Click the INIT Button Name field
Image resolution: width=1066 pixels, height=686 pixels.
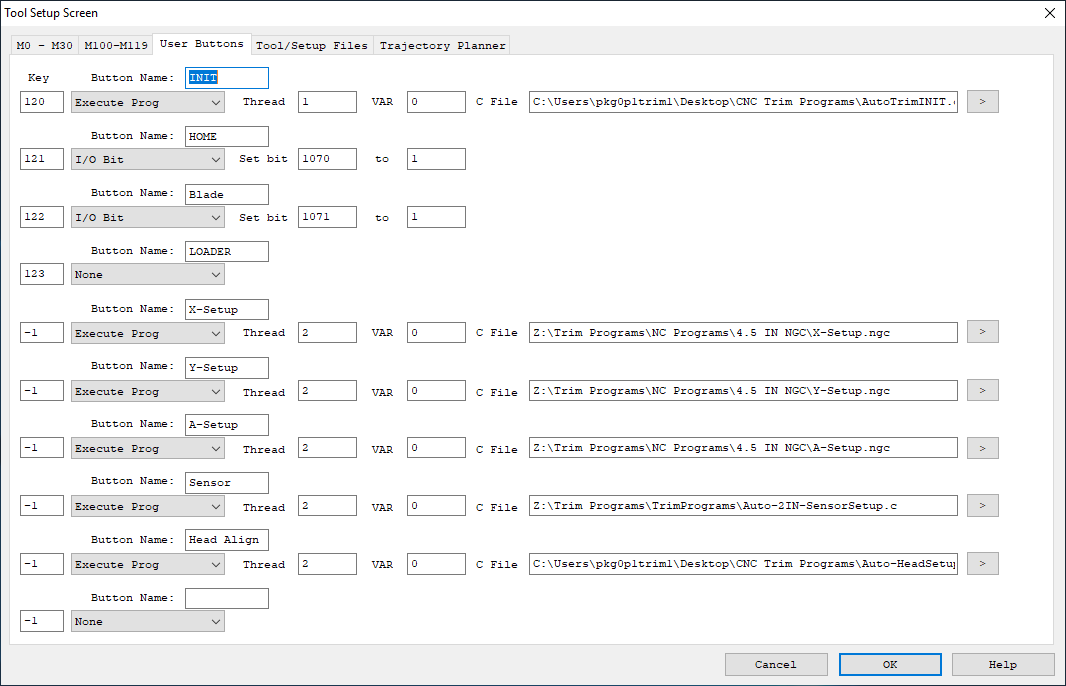pos(226,78)
